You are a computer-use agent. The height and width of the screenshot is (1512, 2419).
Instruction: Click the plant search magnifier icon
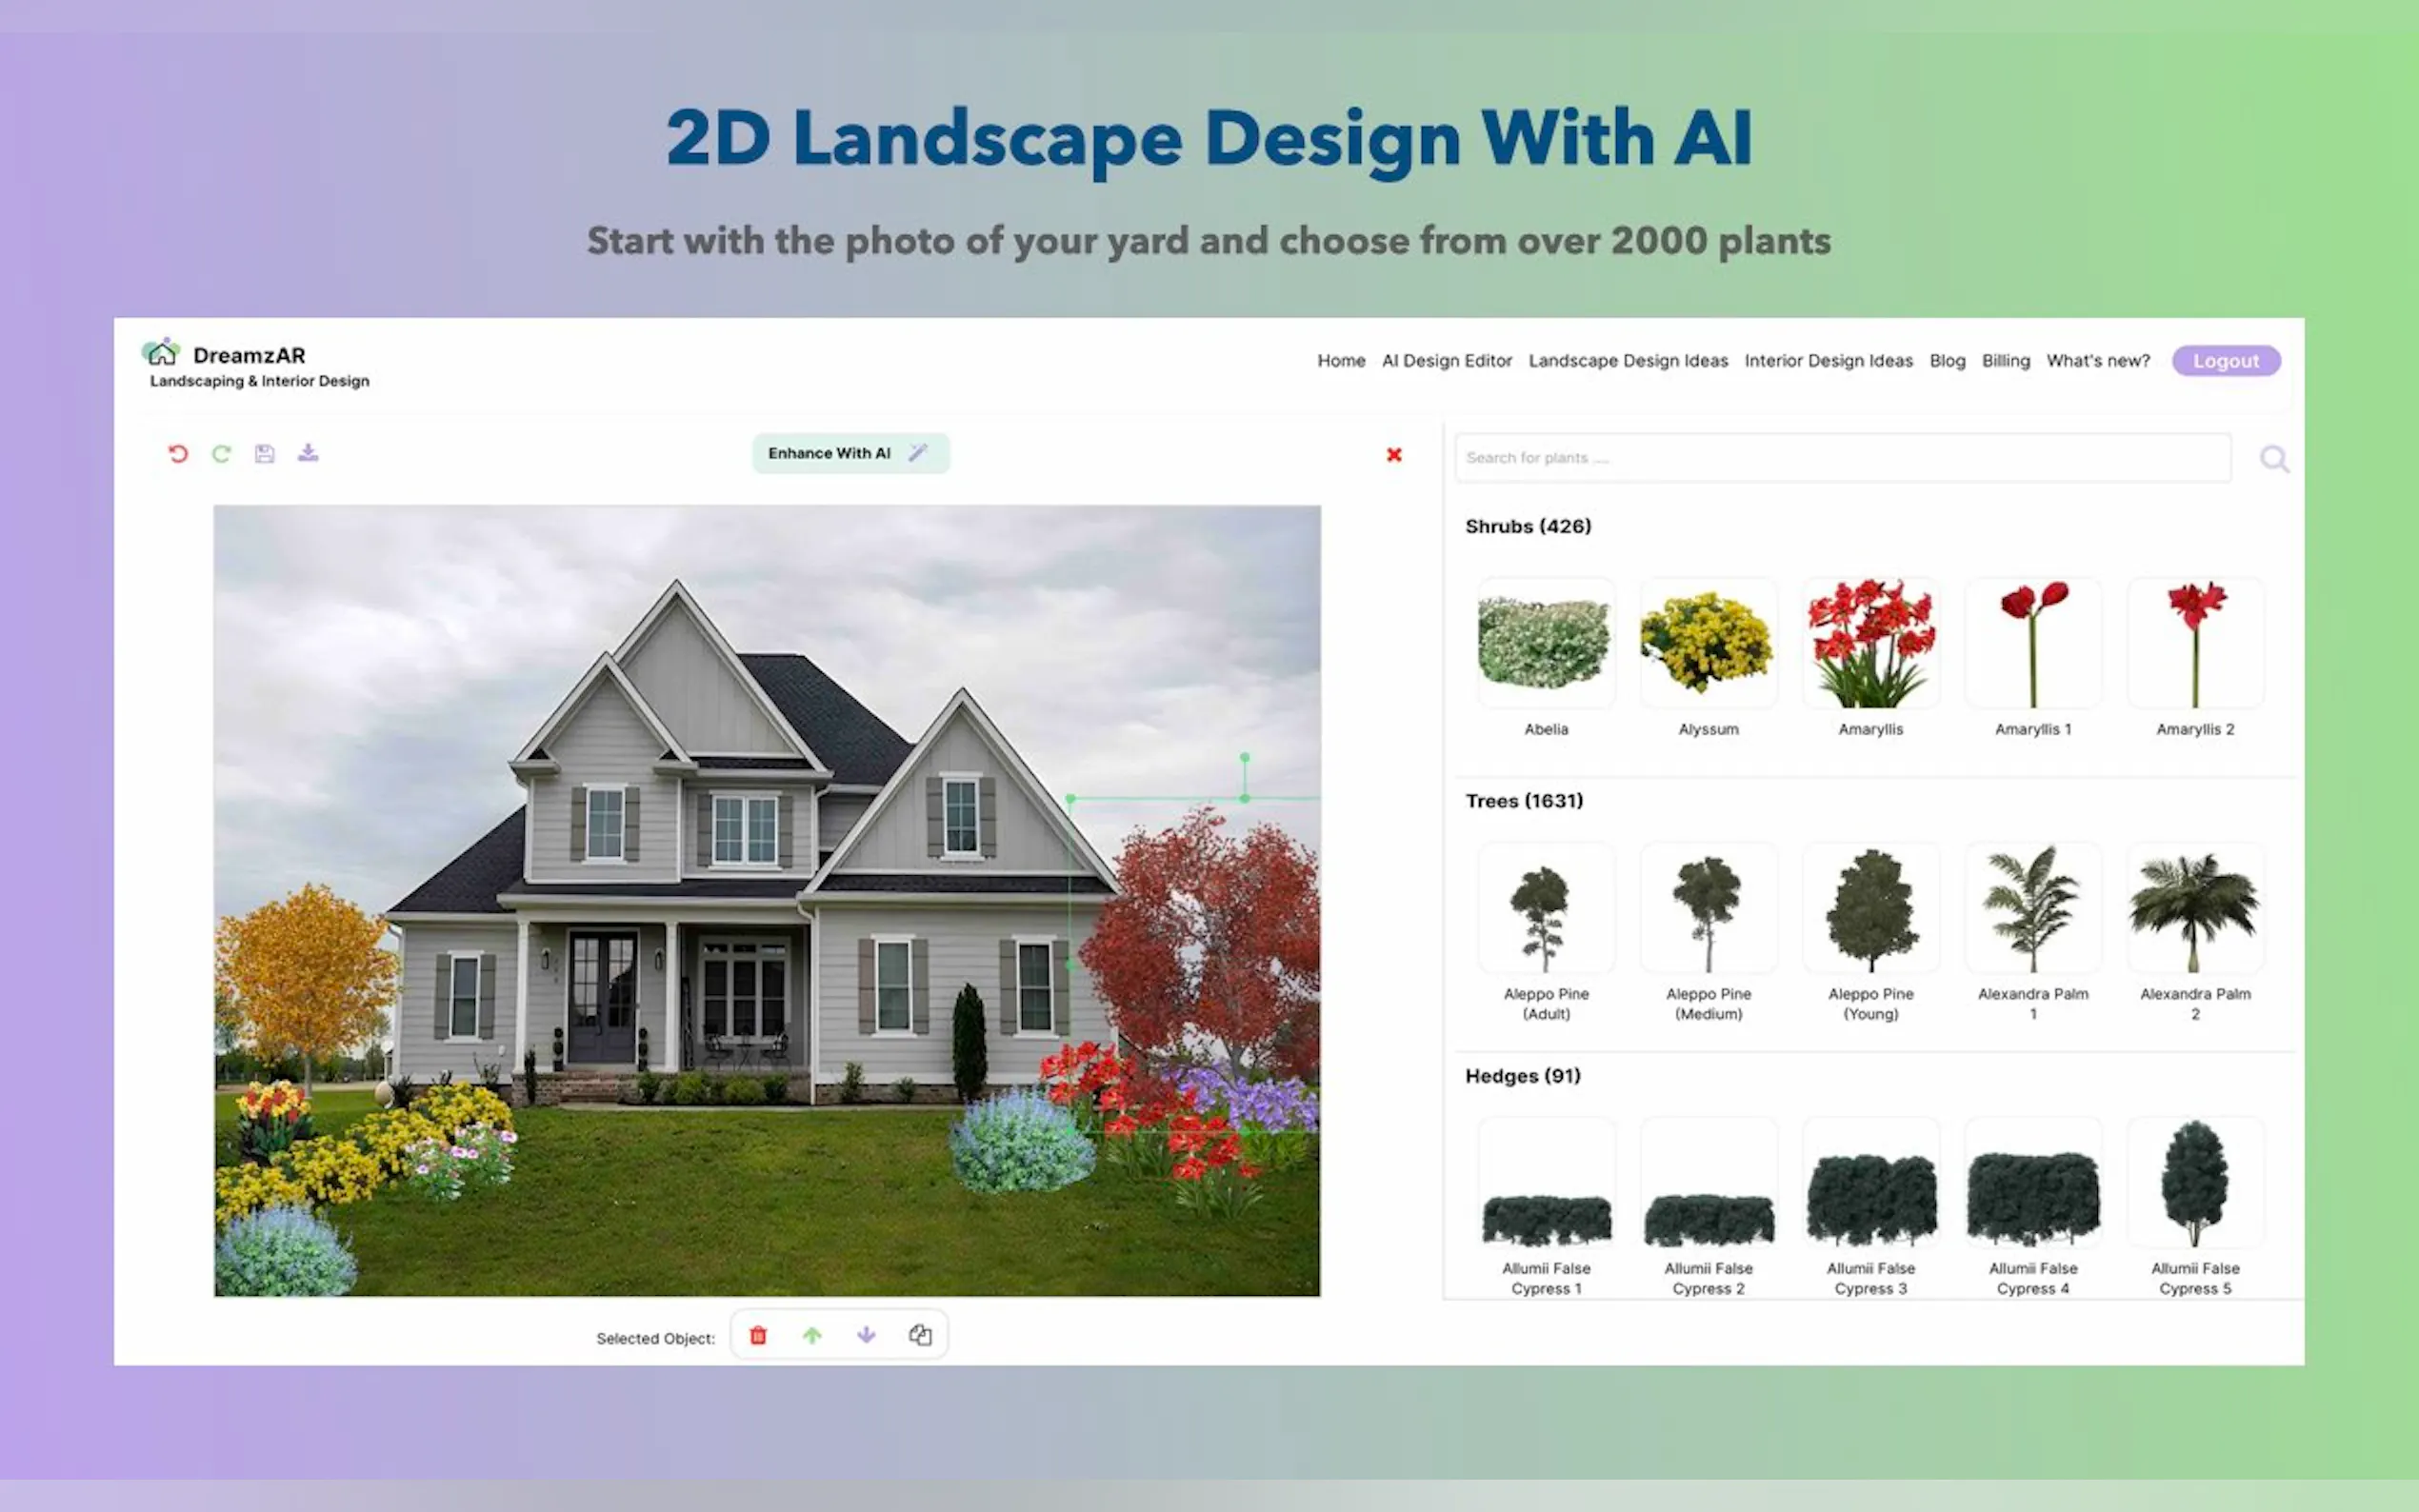click(2274, 459)
